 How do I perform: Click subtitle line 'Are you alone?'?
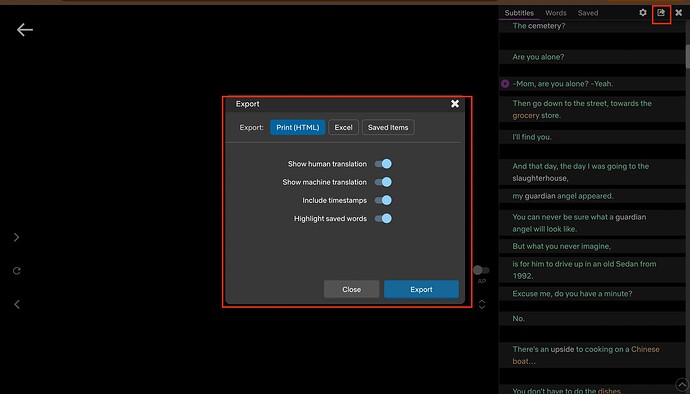point(538,57)
